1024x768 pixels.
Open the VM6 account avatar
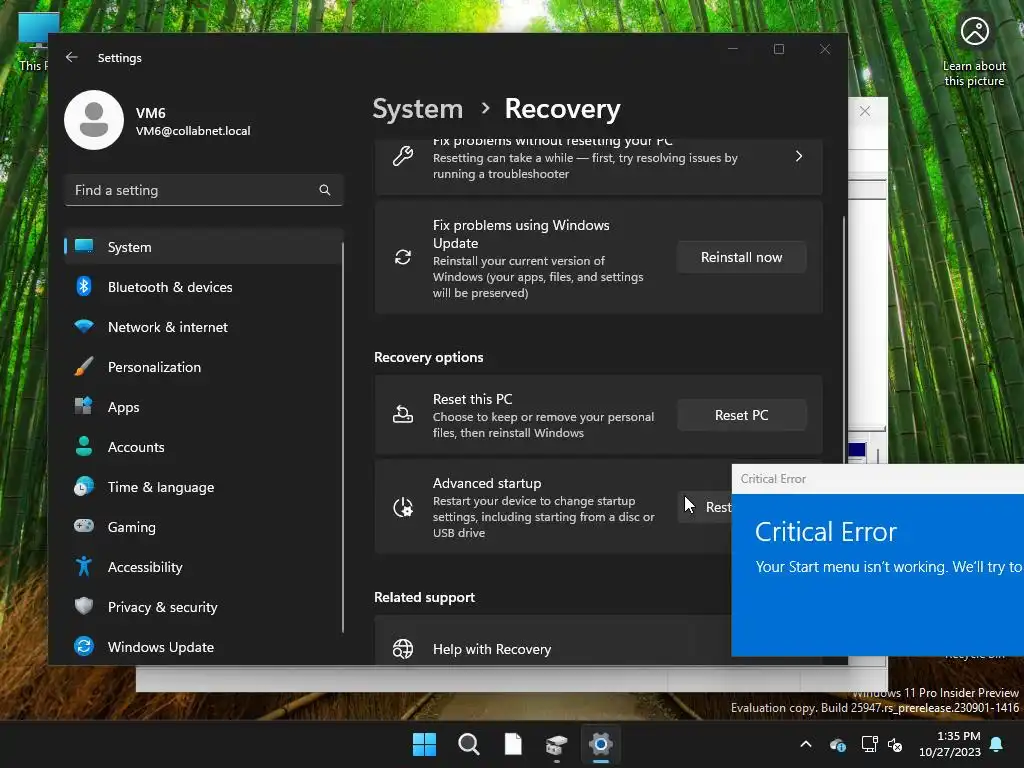[94, 120]
